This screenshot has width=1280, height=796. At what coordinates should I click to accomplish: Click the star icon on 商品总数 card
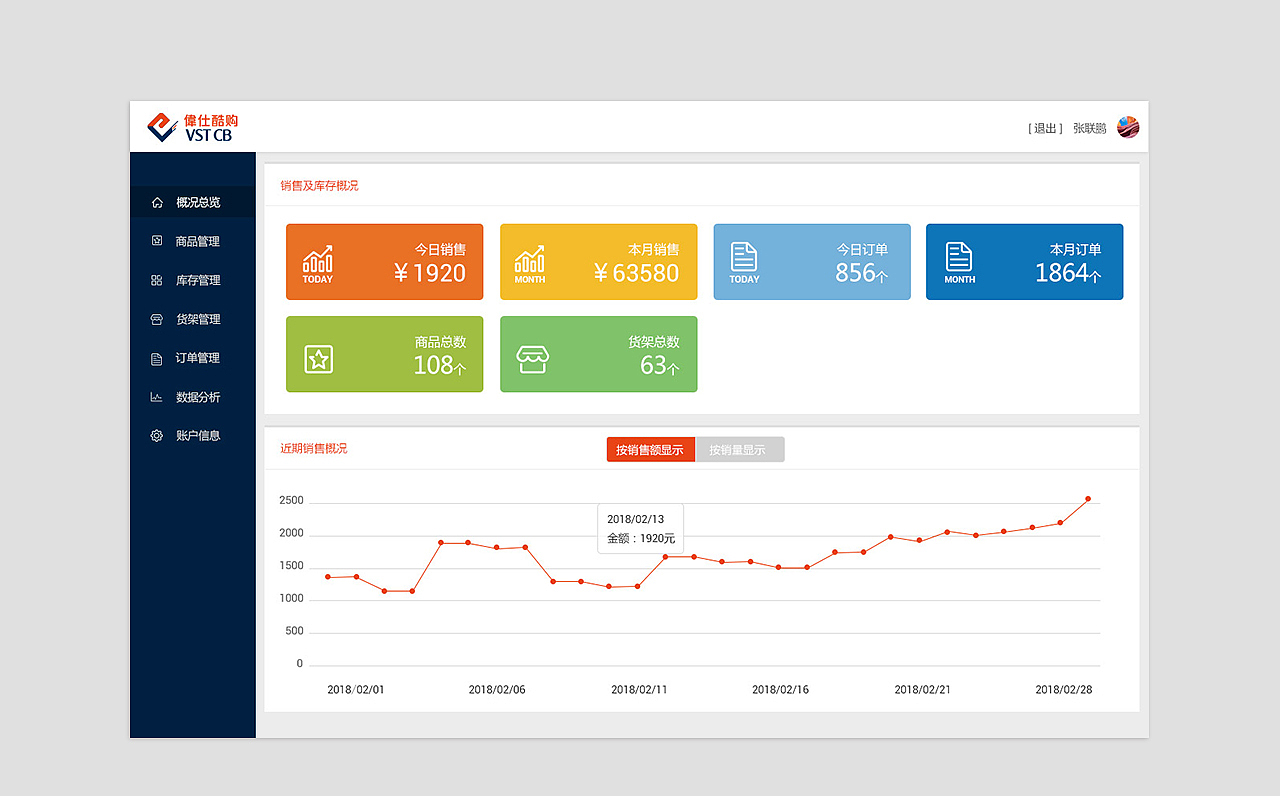[x=318, y=359]
